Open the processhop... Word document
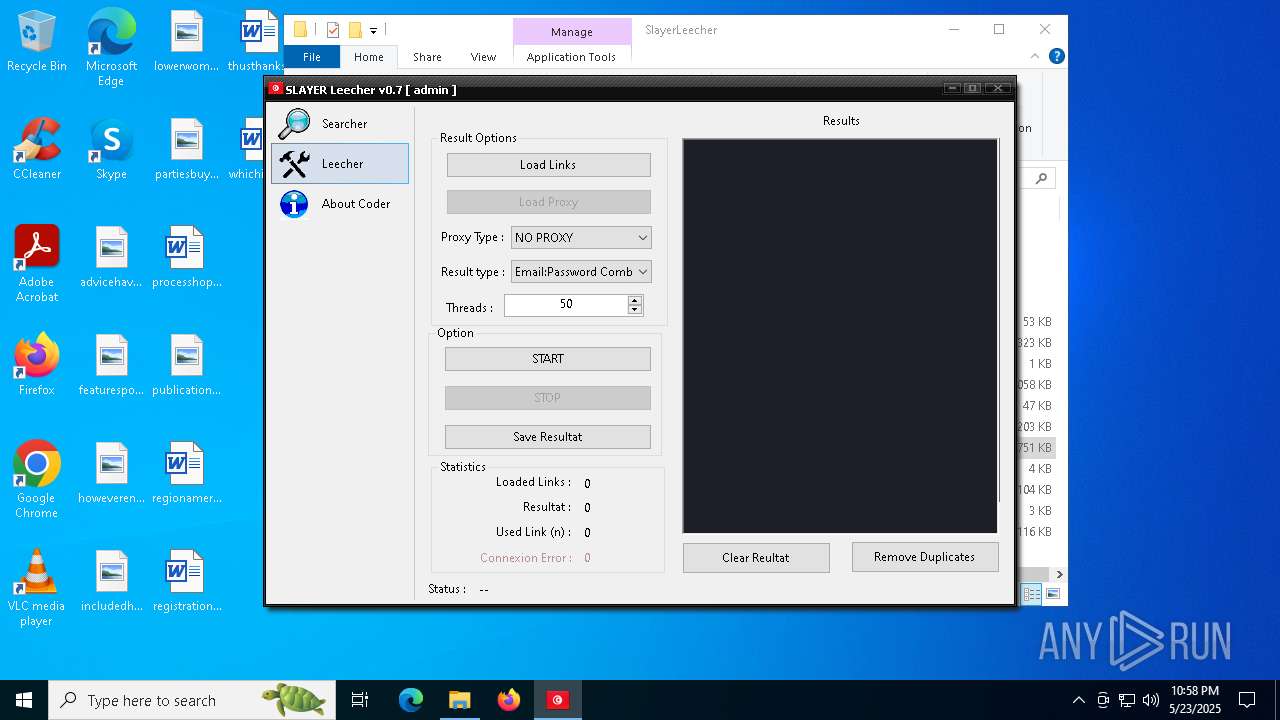This screenshot has height=720, width=1280. 186,257
